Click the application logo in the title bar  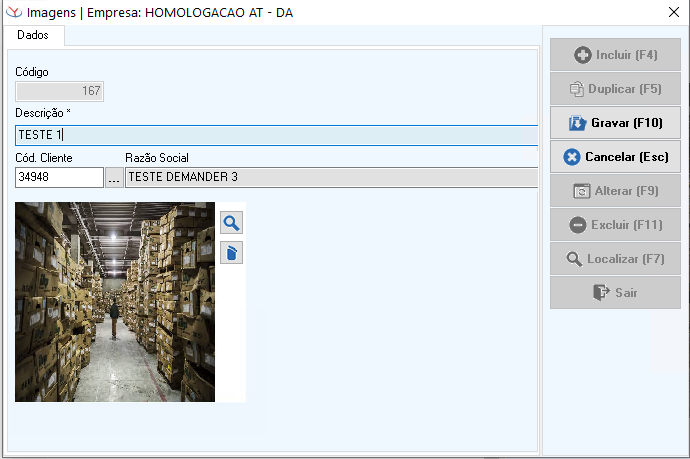(14, 12)
